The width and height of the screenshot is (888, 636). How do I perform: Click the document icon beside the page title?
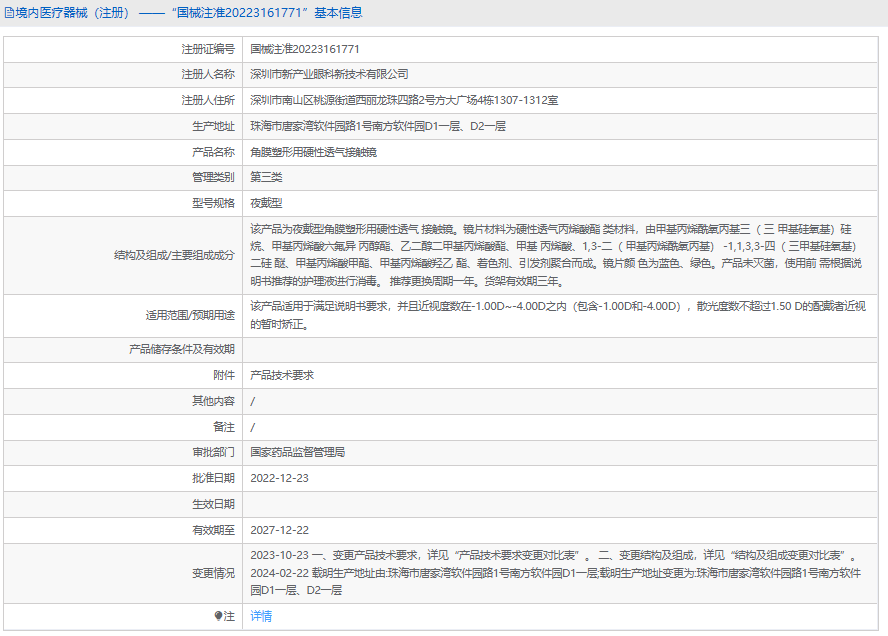click(x=9, y=13)
